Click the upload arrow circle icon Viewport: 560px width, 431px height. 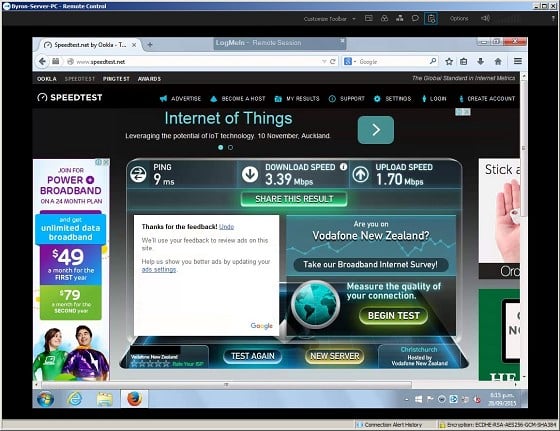361,174
